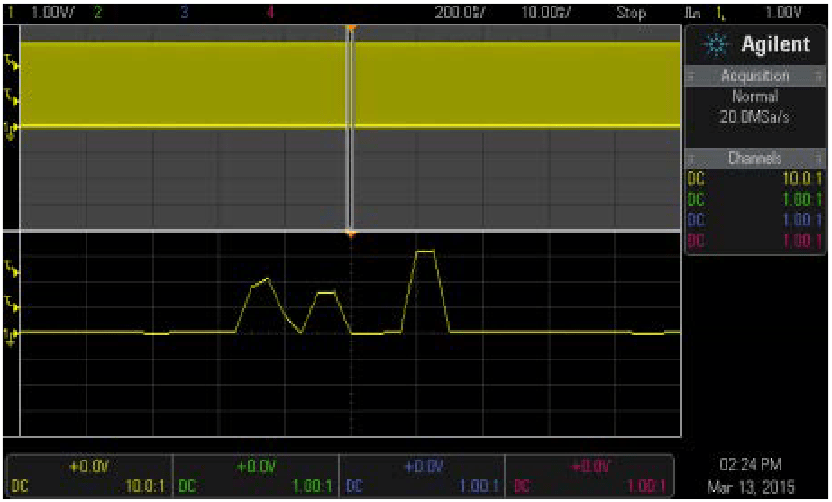Click the right grip of Channels header
This screenshot has height=502, width=832.
click(818, 158)
